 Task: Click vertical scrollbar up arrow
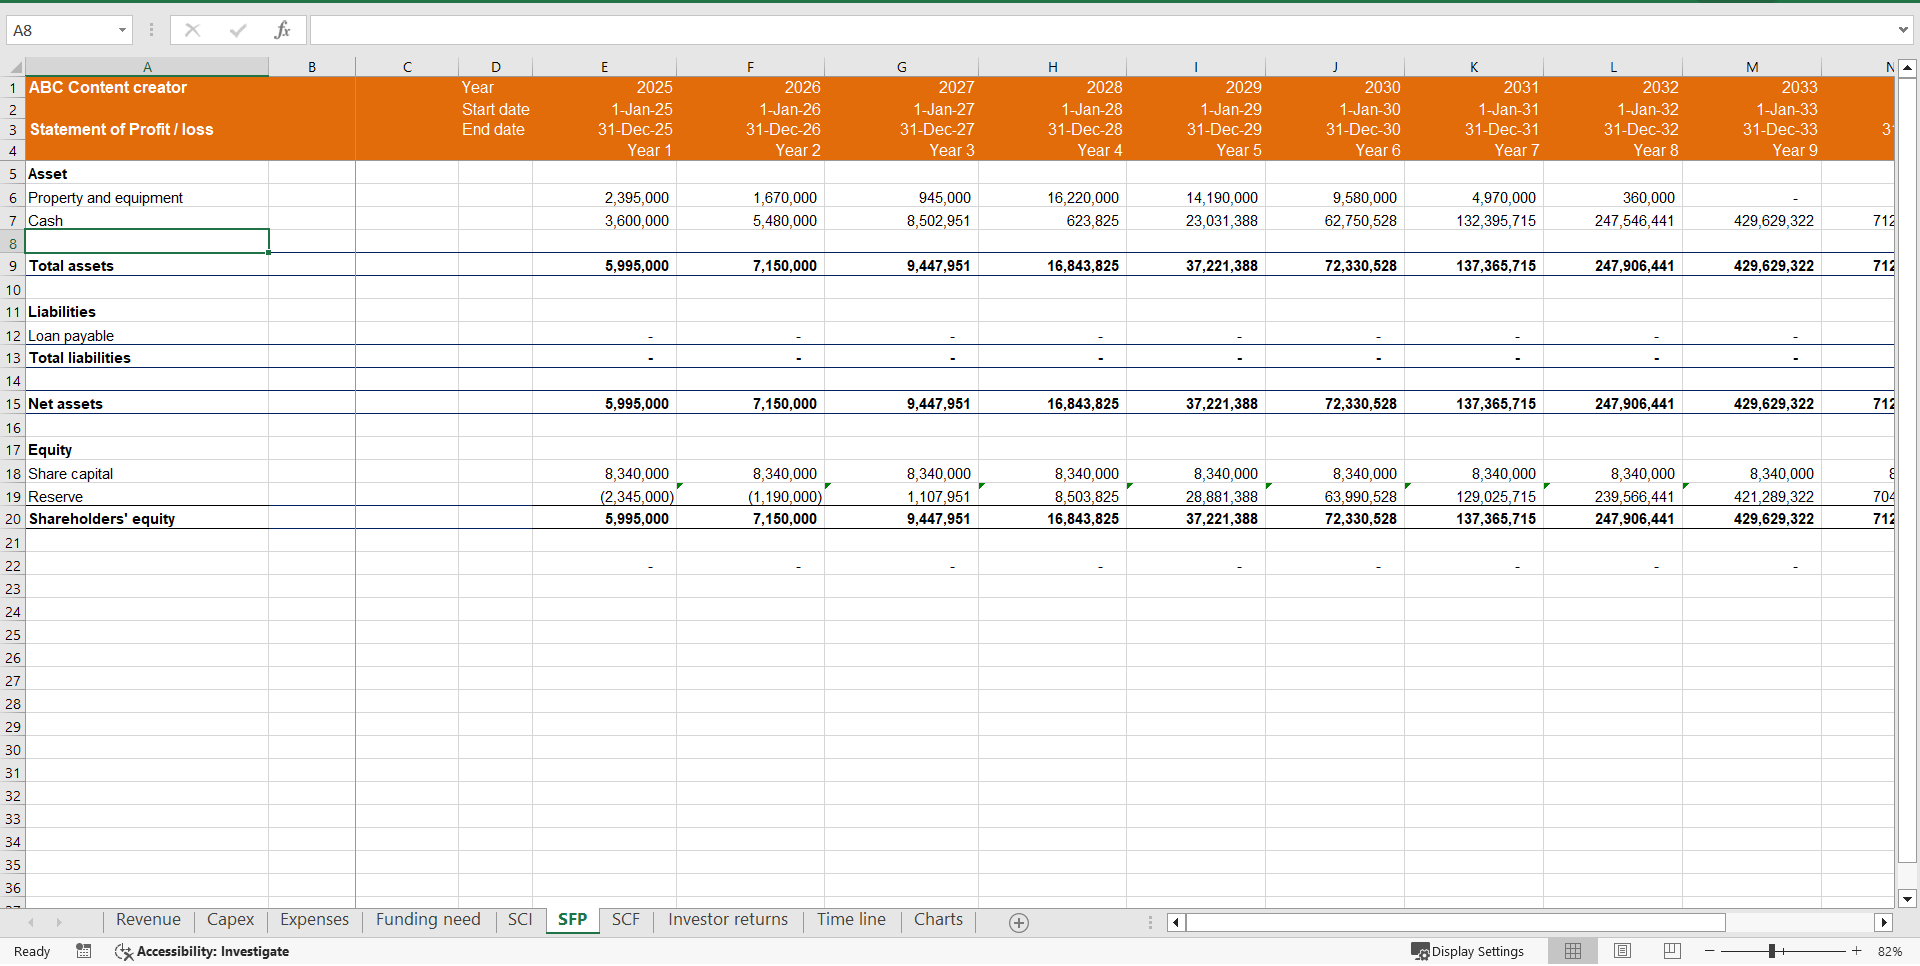(1907, 68)
